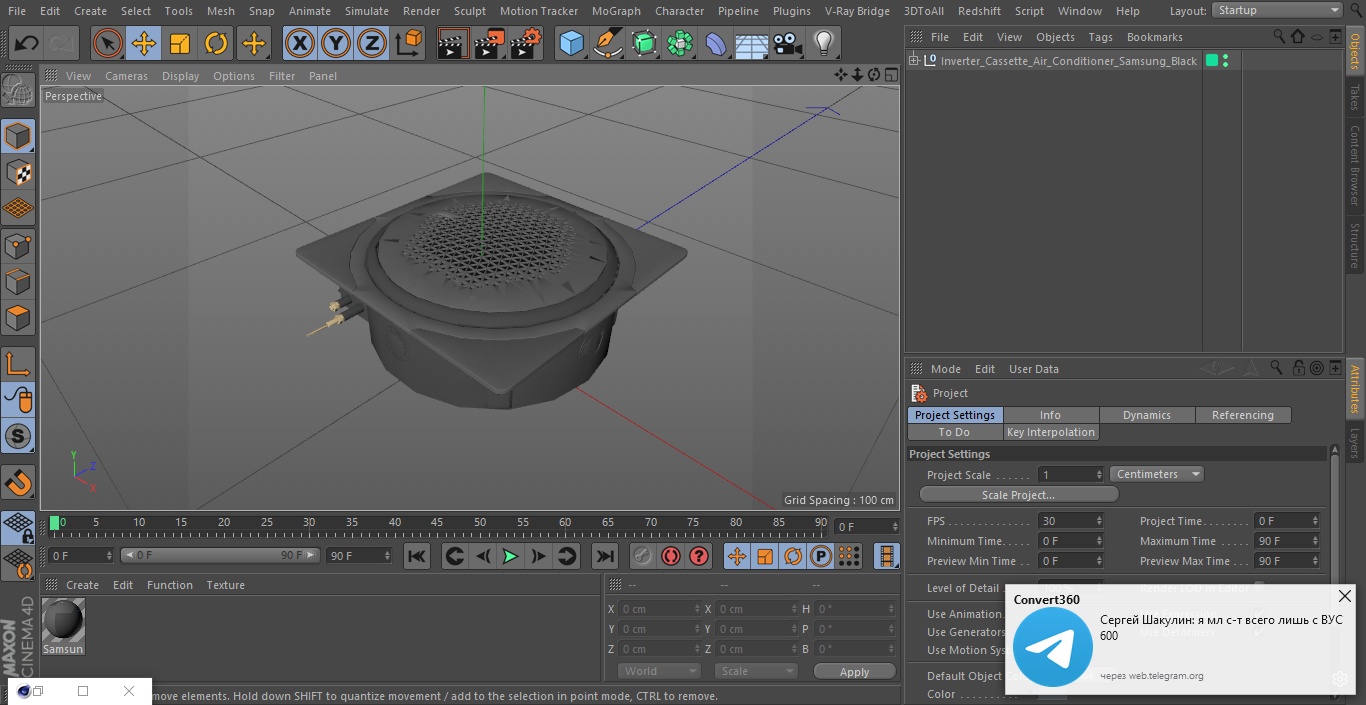The image size is (1366, 705).
Task: Expand the Inverter_Cassette_Air_Conditioner object tree
Action: pyautogui.click(x=913, y=61)
